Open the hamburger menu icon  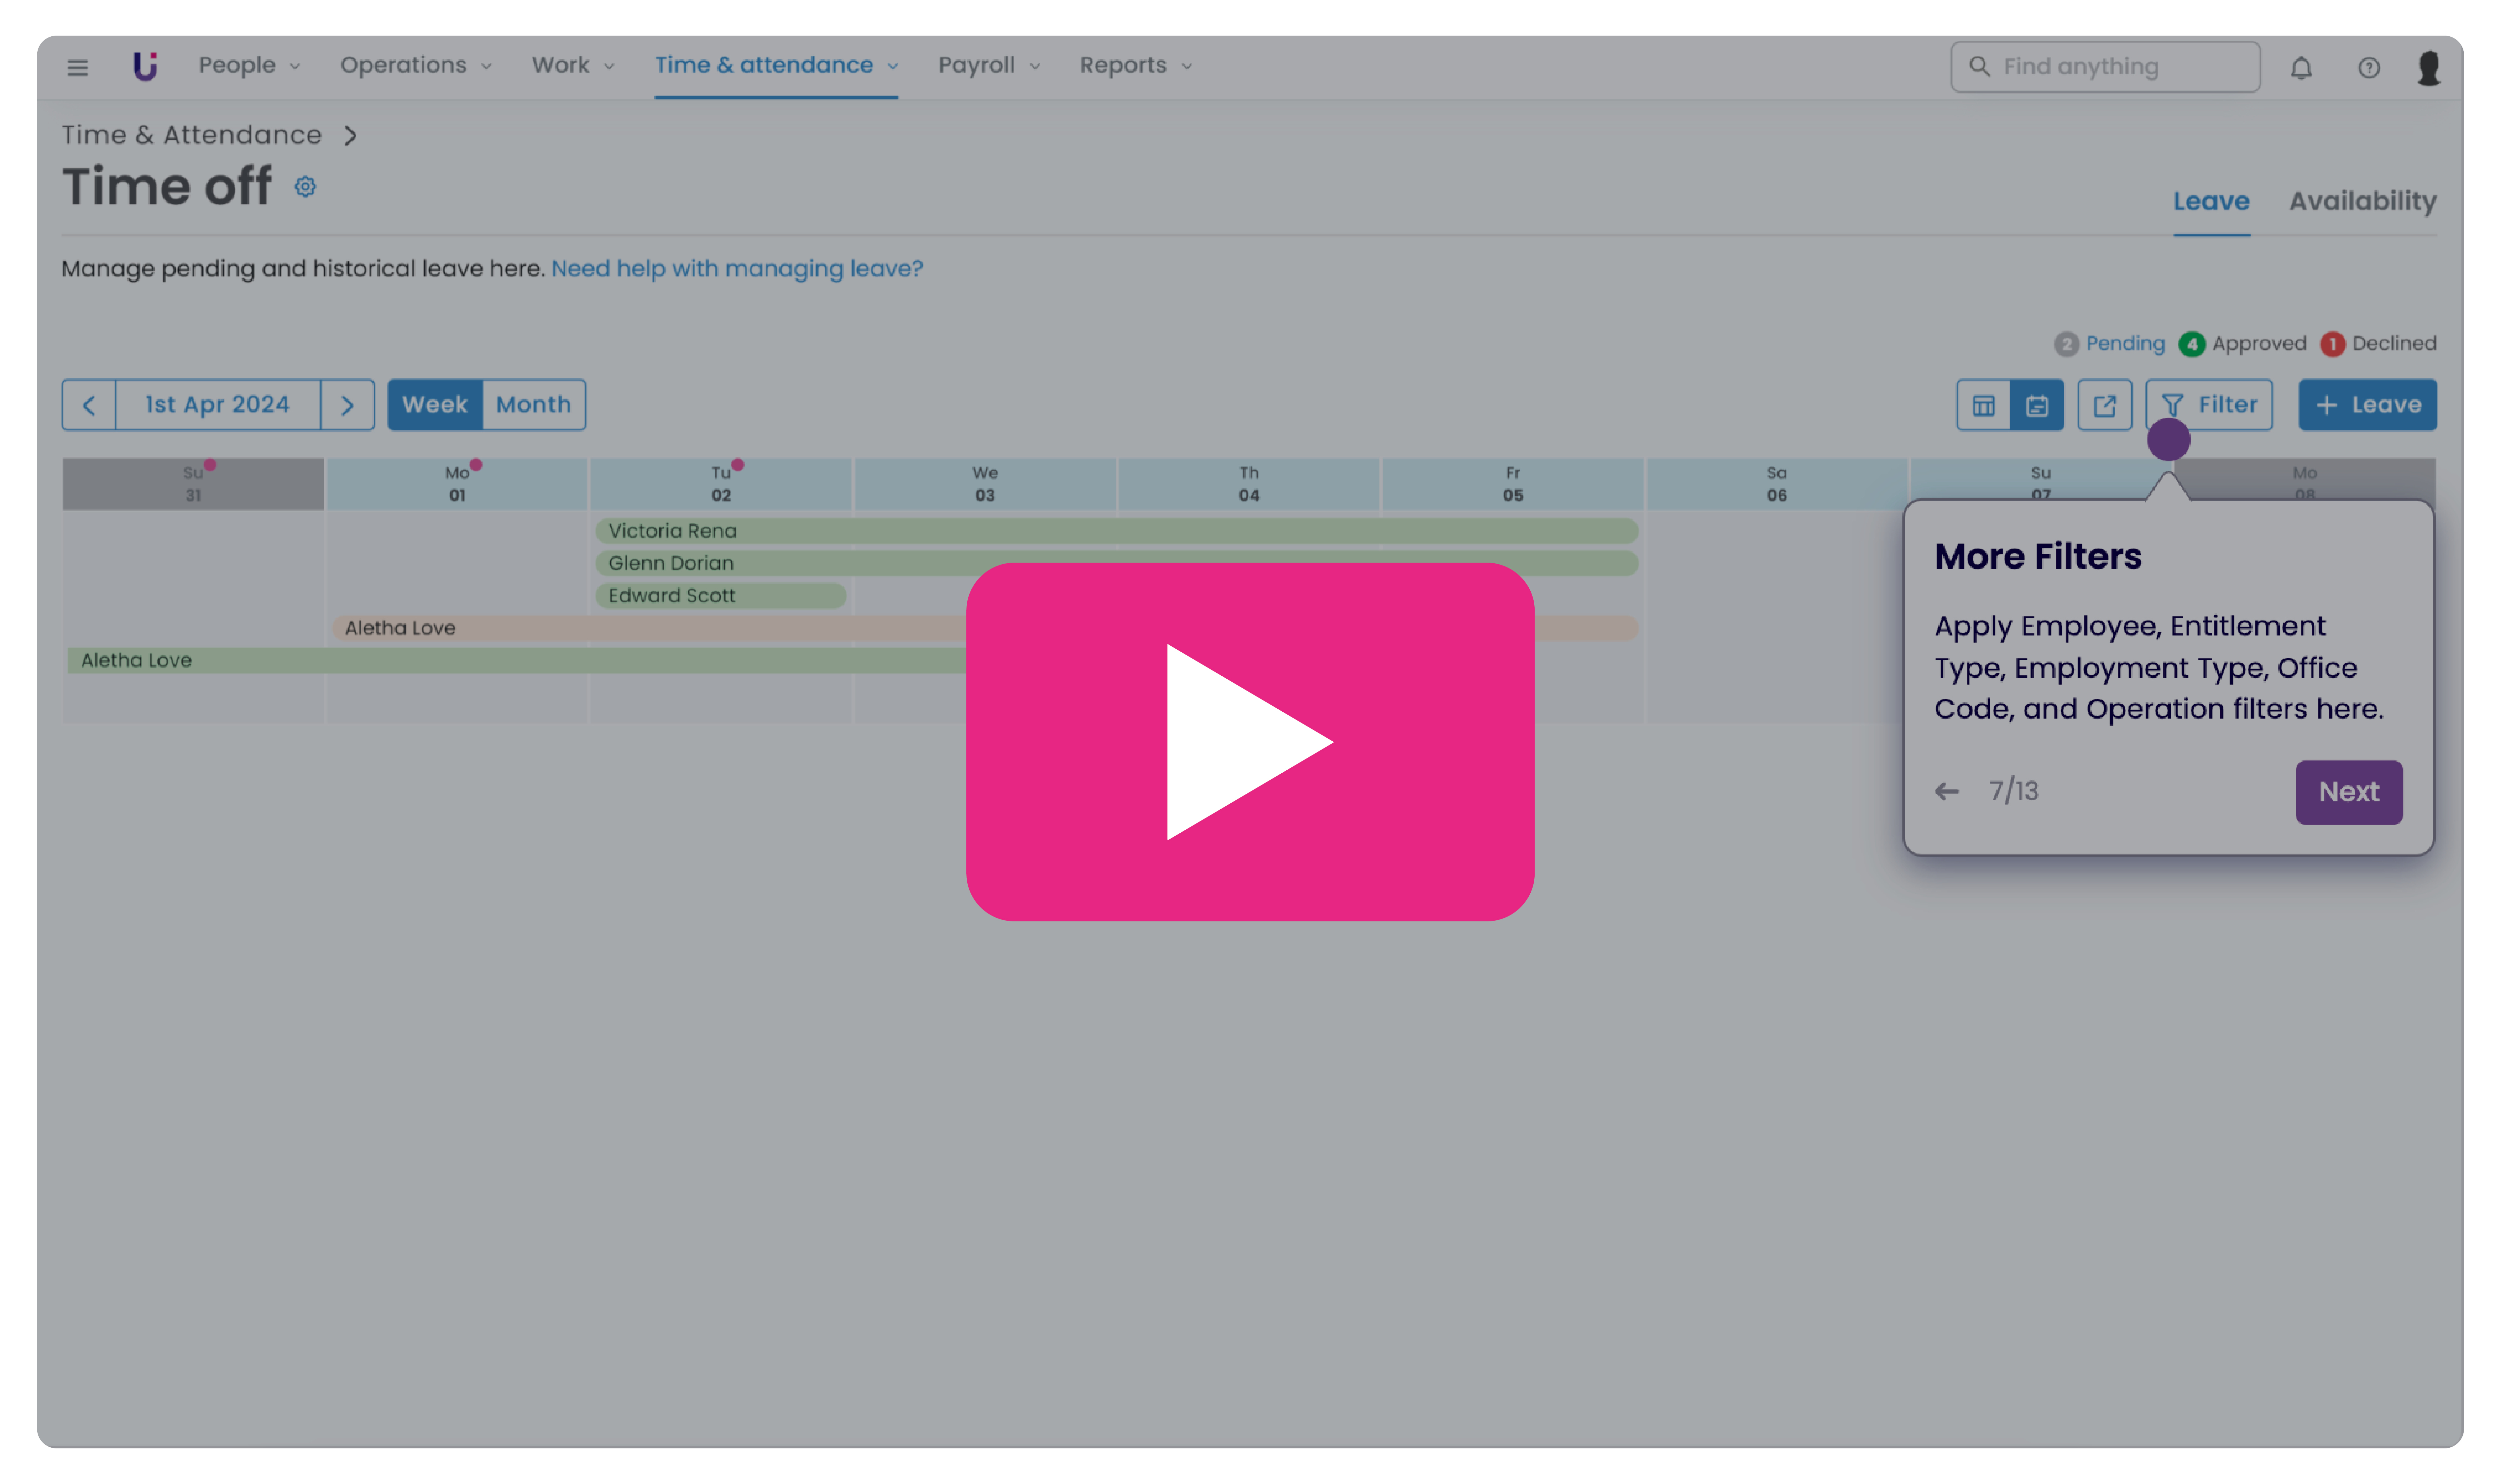[x=77, y=67]
